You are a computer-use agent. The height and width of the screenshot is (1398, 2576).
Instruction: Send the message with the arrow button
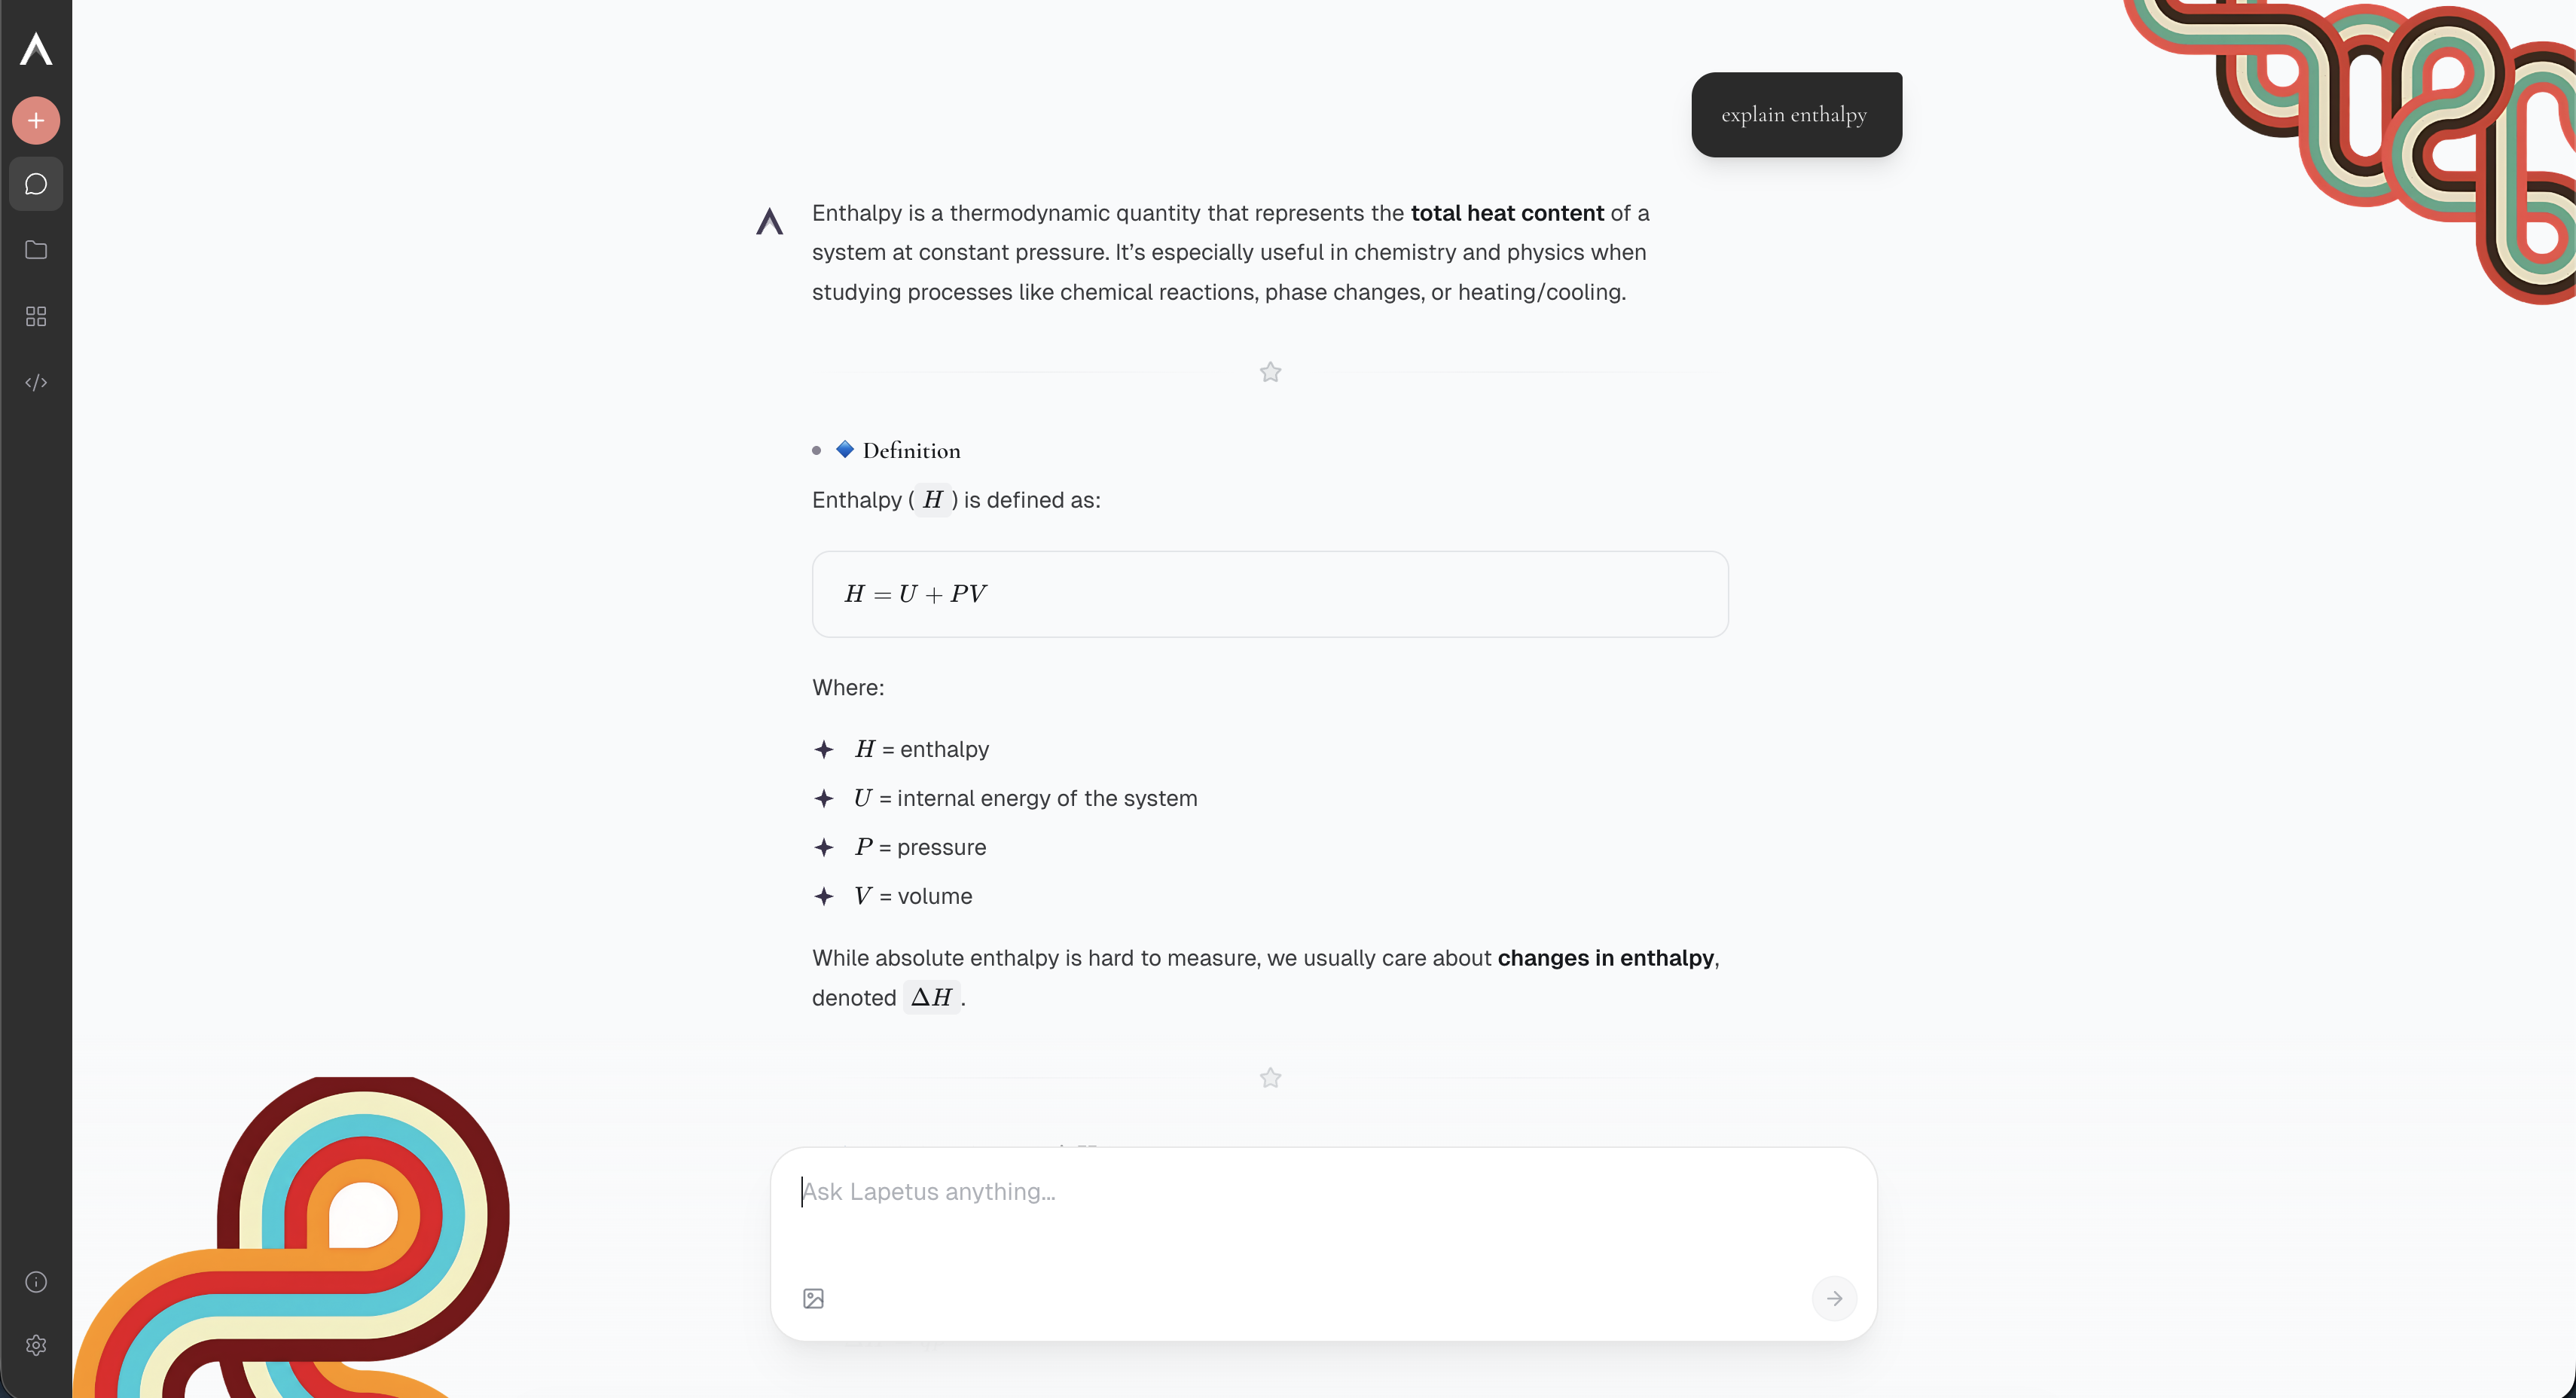(x=1835, y=1298)
